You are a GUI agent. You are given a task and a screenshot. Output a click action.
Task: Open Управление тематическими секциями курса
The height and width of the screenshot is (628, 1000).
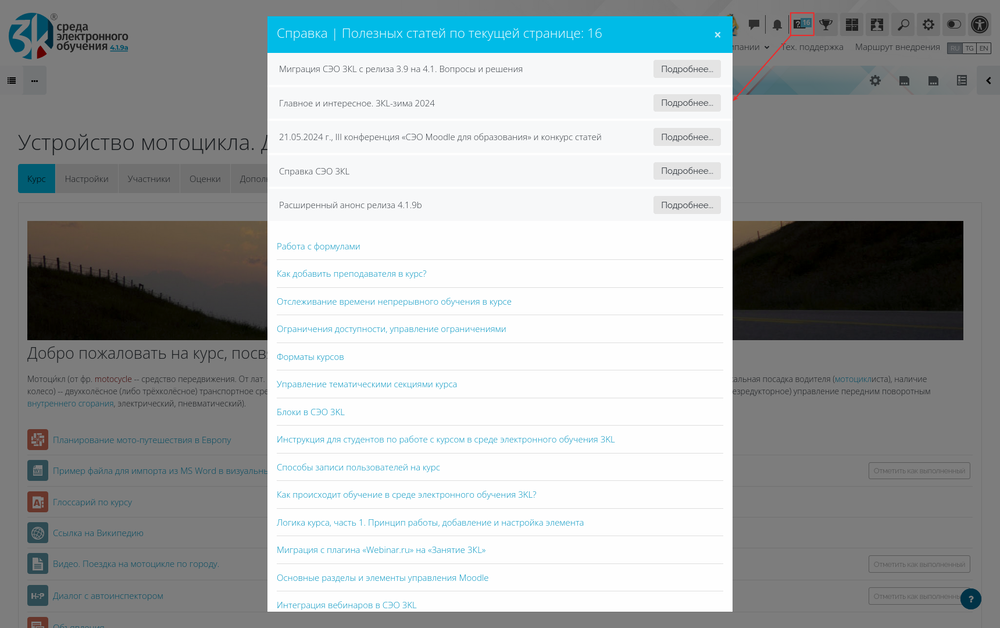coord(367,384)
